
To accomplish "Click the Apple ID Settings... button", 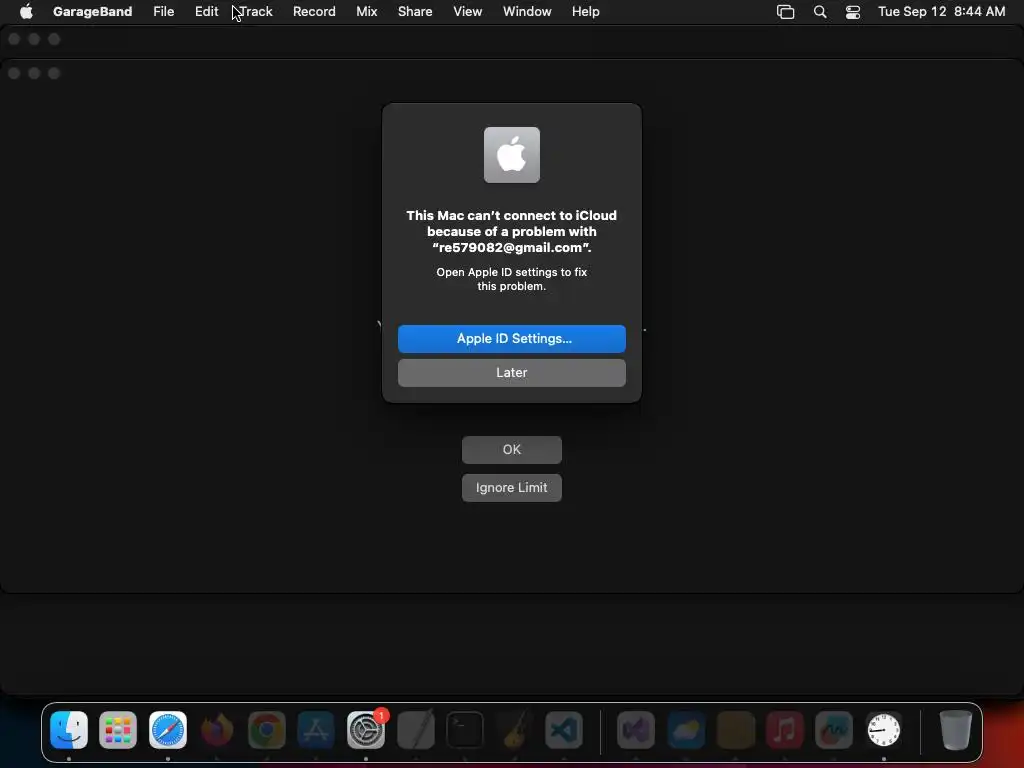I will click(511, 338).
